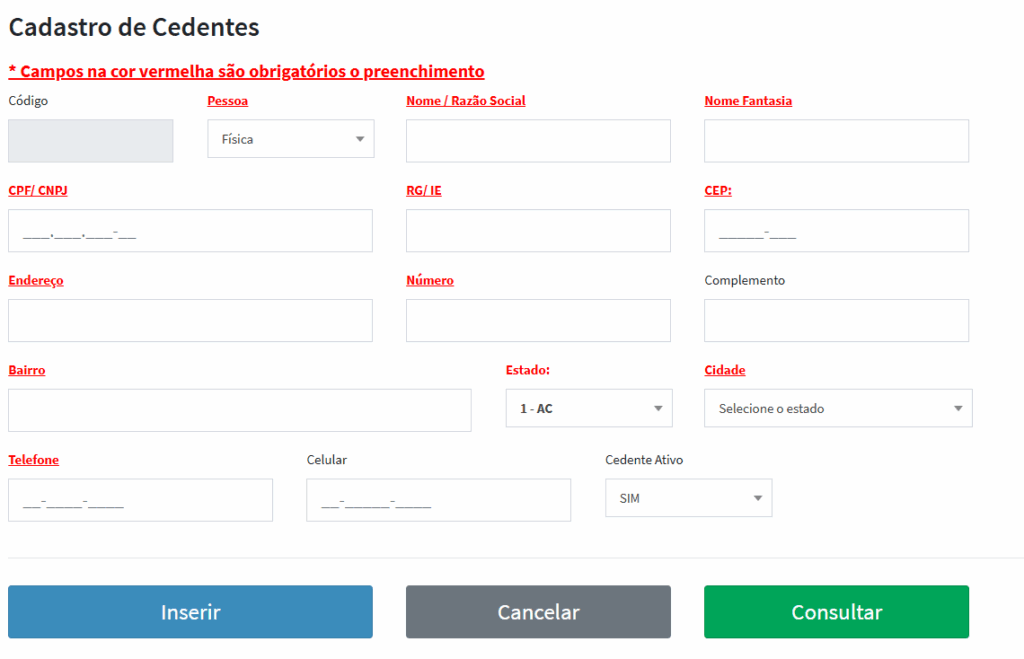Open the Cidade dropdown list
The width and height of the screenshot is (1024, 659).
[x=838, y=408]
